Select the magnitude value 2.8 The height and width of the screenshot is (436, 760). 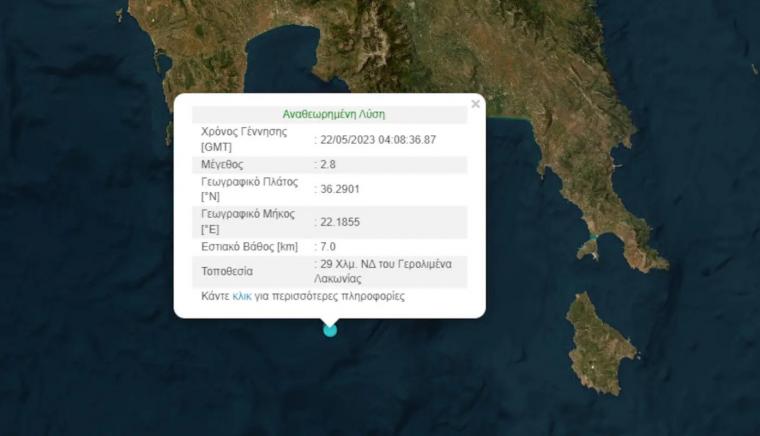[x=328, y=165]
